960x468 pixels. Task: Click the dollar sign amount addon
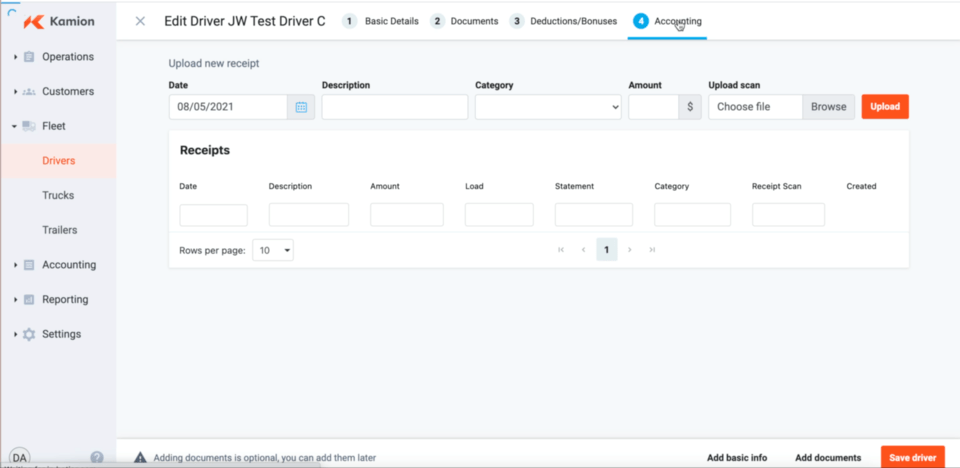coord(690,107)
